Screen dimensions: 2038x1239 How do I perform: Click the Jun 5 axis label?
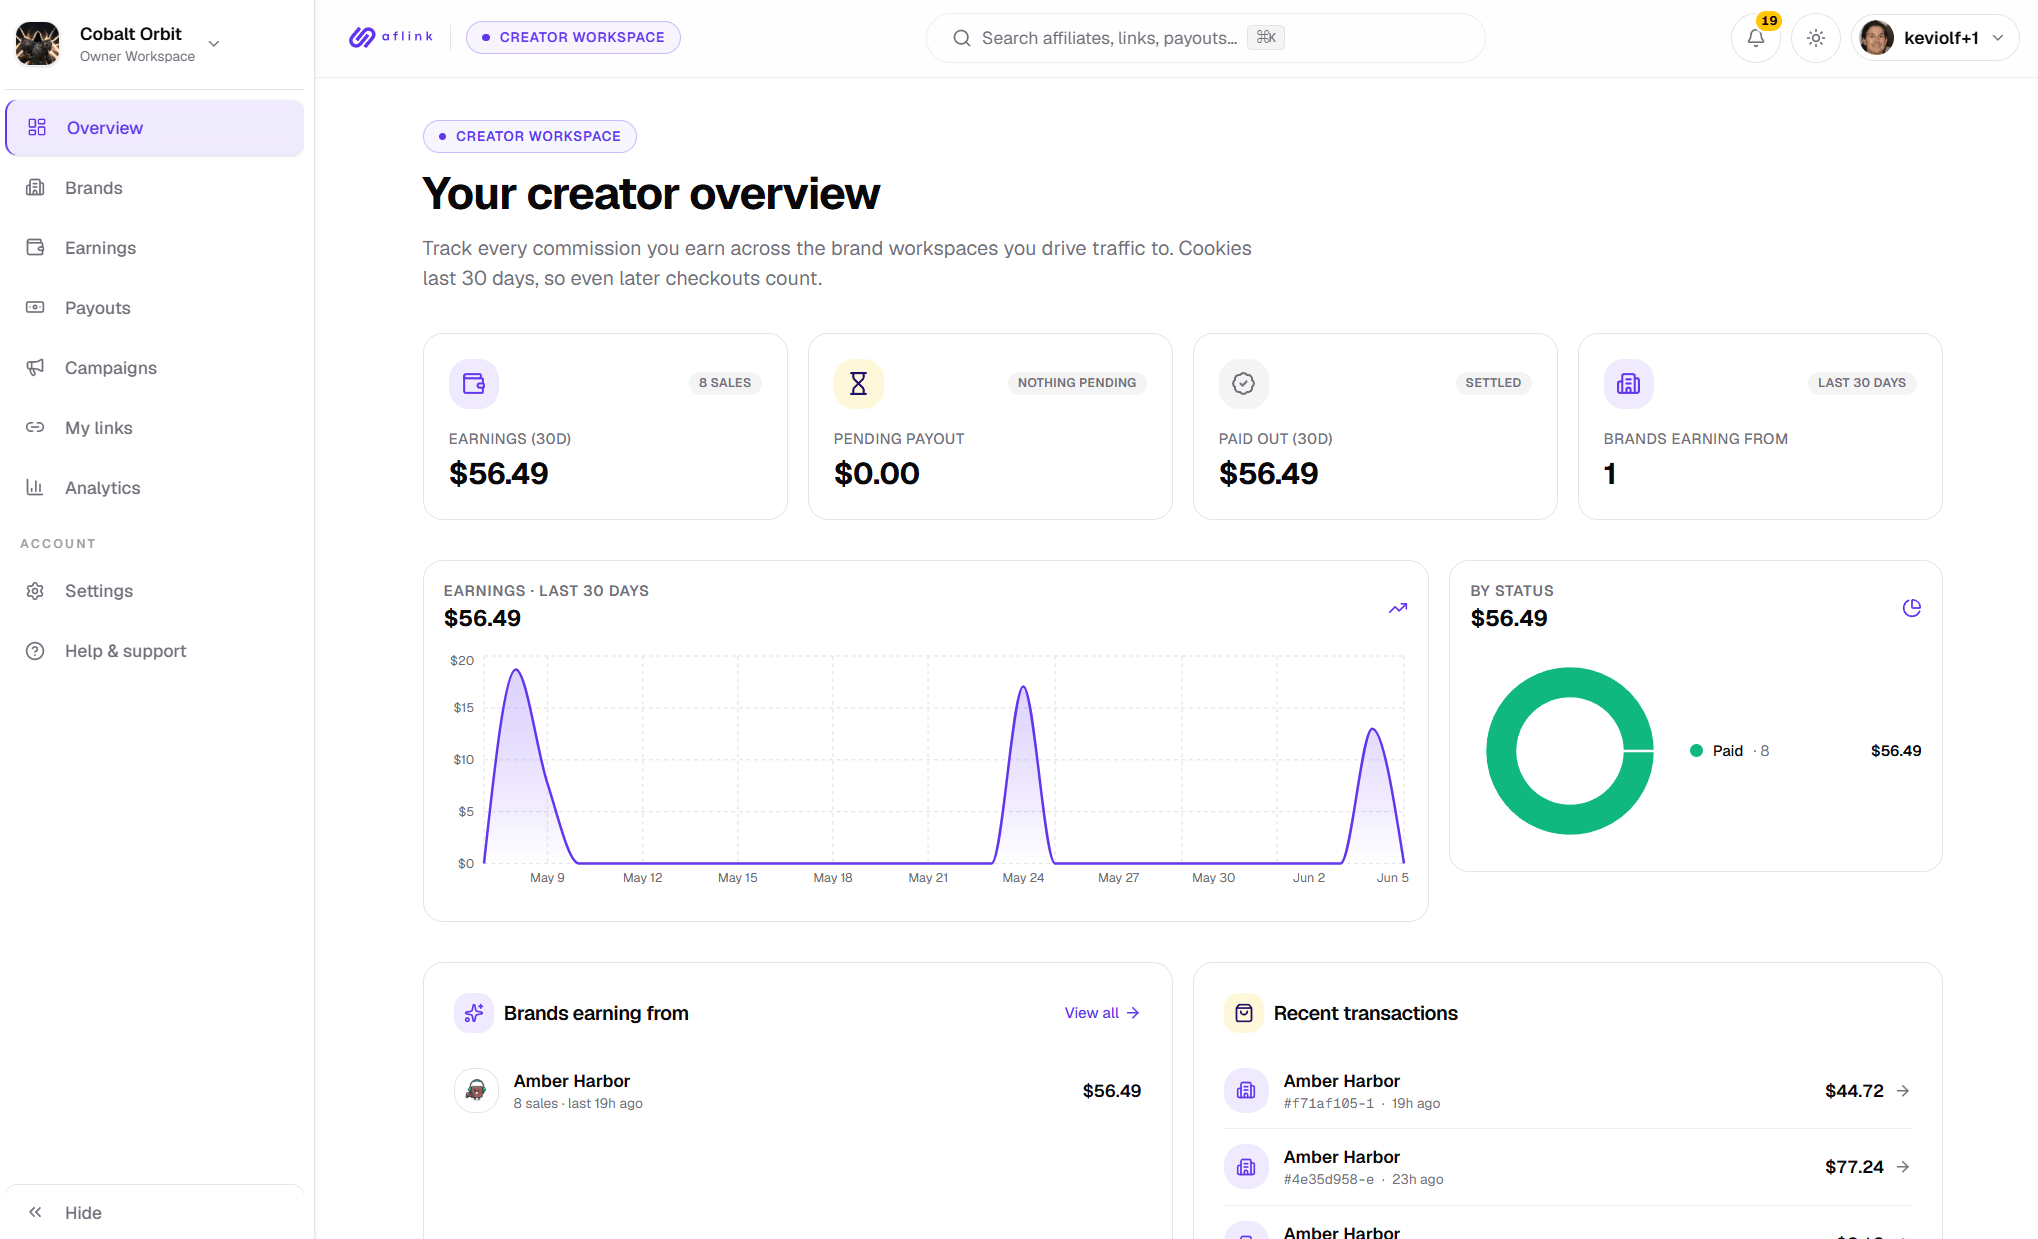[x=1392, y=878]
